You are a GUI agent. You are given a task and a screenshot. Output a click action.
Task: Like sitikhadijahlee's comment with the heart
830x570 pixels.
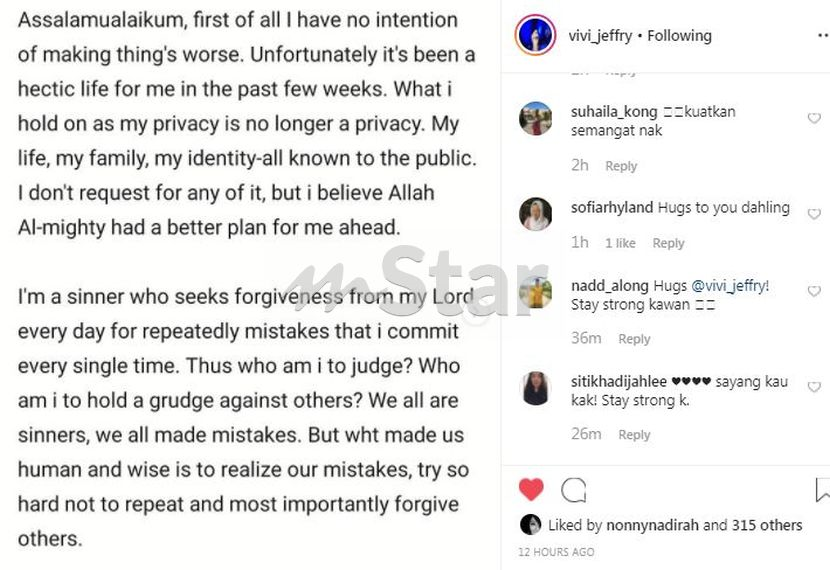click(814, 387)
